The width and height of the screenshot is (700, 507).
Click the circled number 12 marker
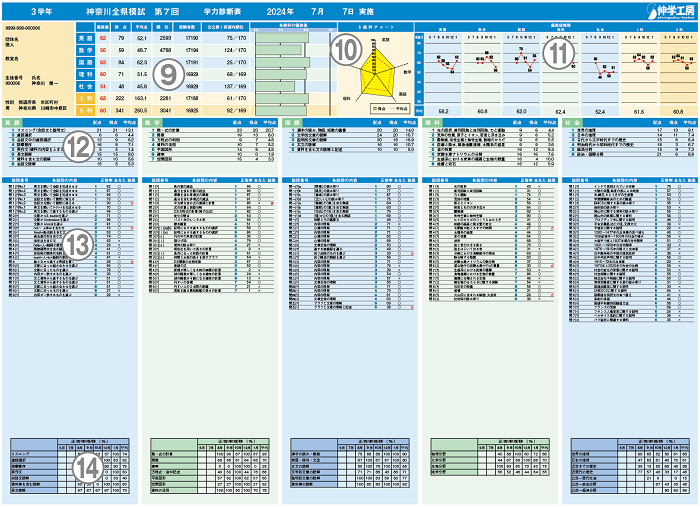coord(77,147)
